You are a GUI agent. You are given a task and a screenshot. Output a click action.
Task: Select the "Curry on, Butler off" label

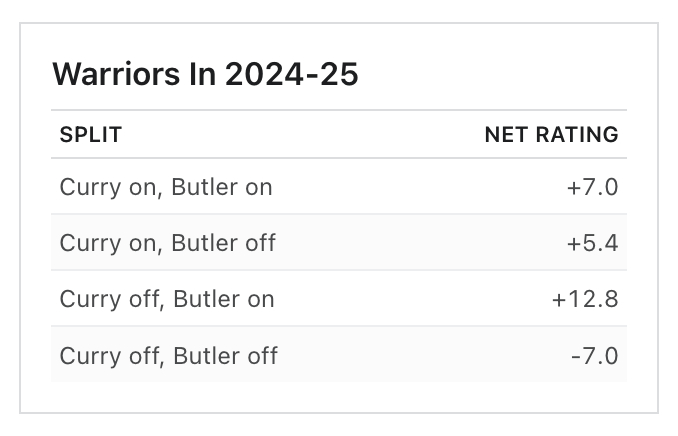click(168, 243)
